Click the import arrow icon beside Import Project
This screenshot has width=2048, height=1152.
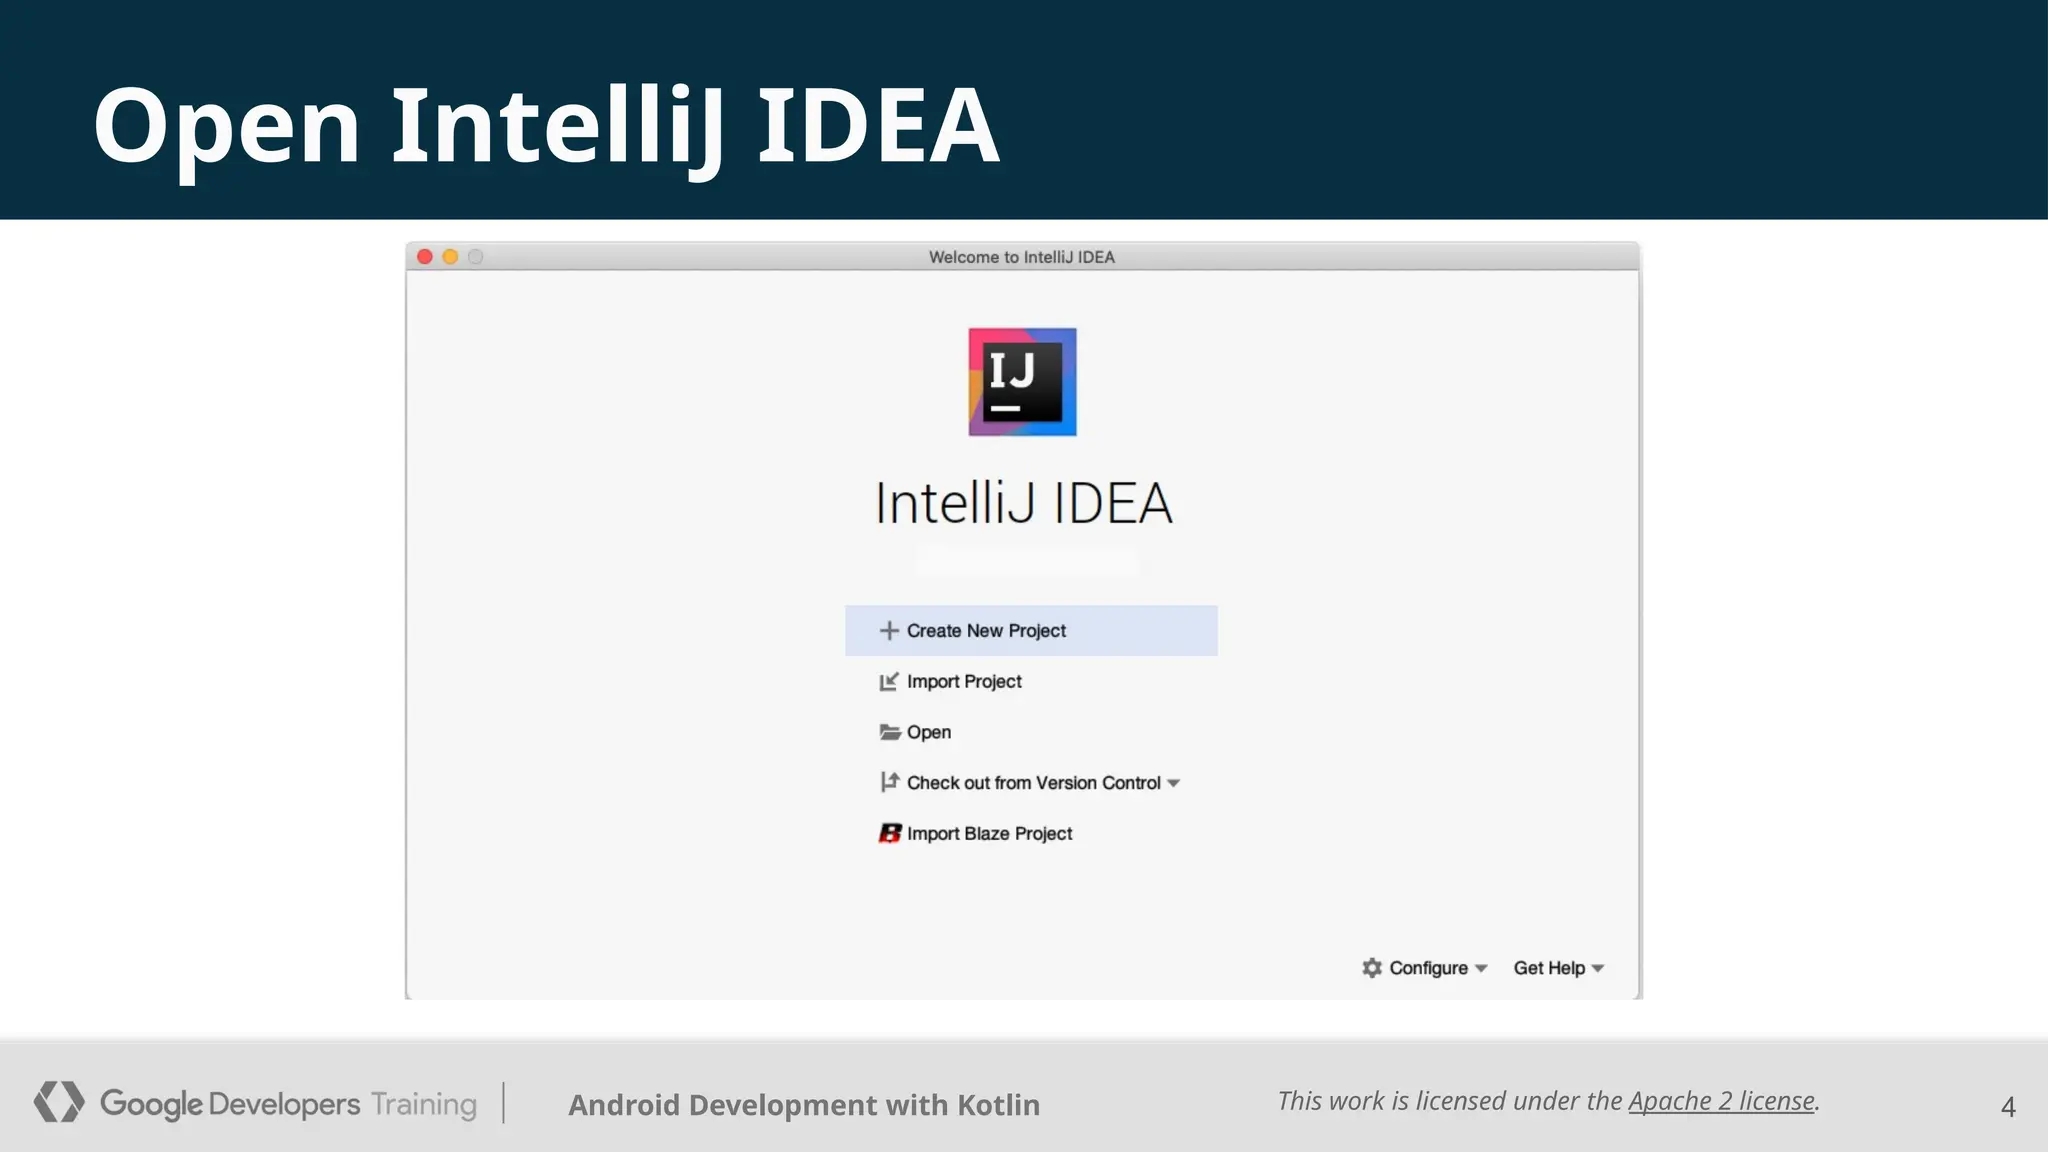(x=889, y=681)
